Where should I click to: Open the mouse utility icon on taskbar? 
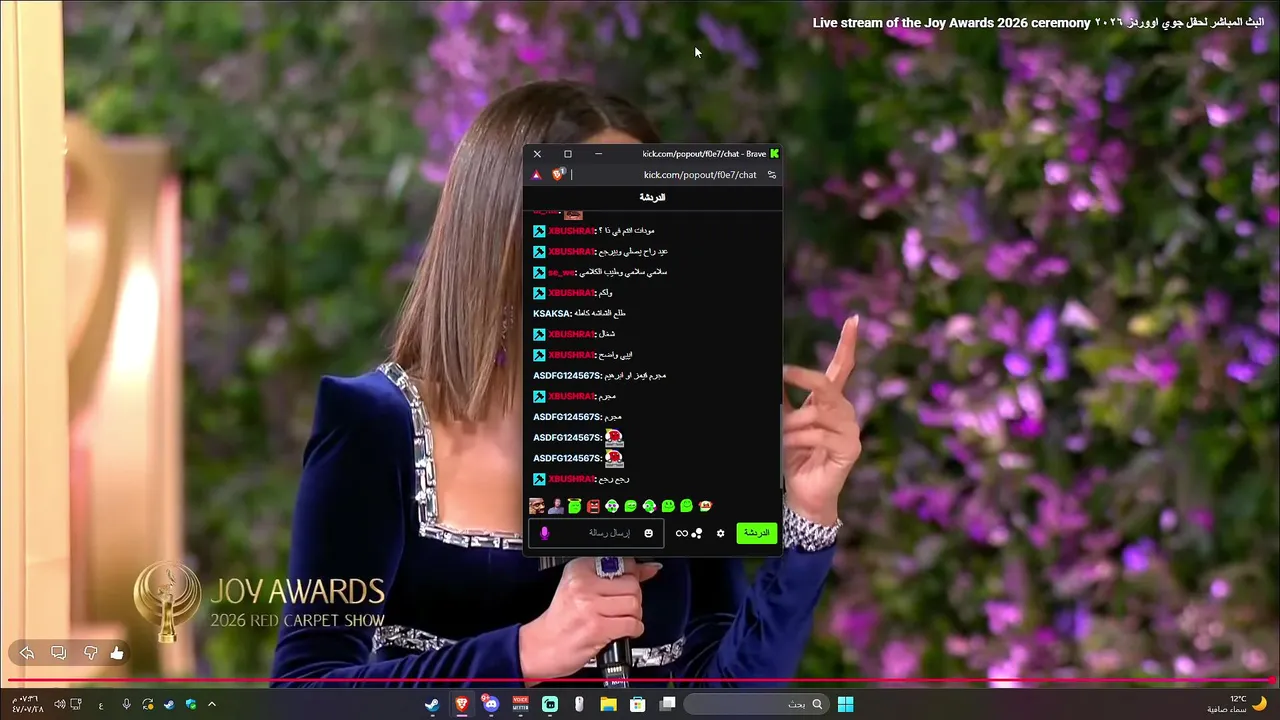pyautogui.click(x=579, y=704)
